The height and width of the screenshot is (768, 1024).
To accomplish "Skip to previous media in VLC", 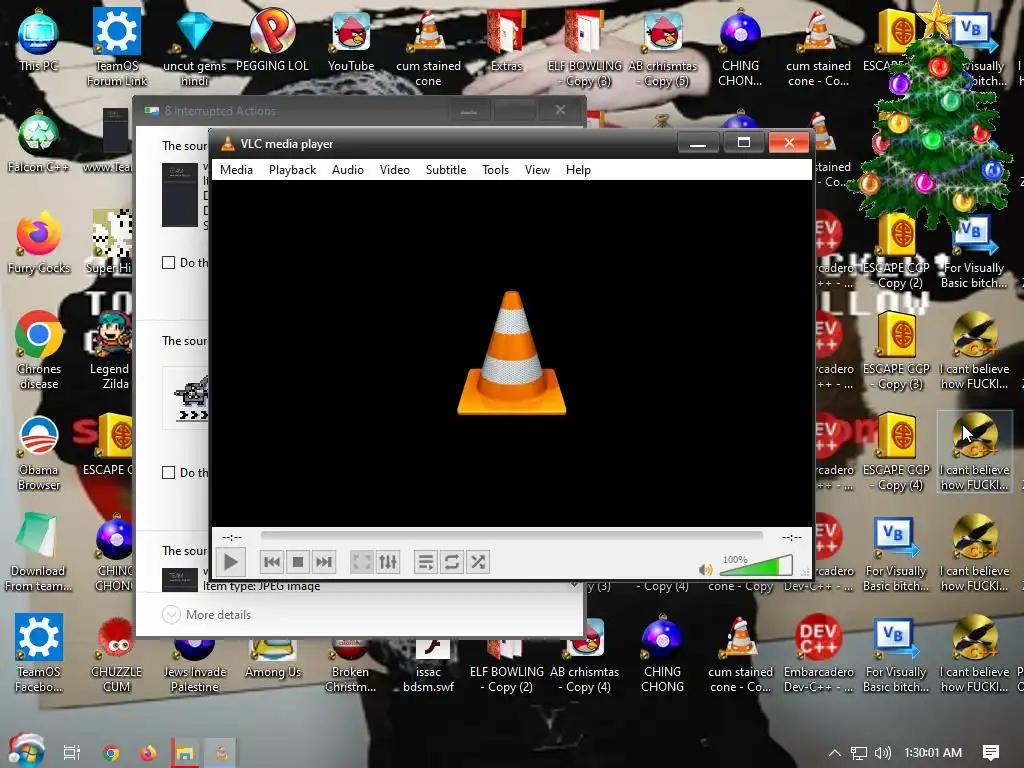I will click(272, 562).
